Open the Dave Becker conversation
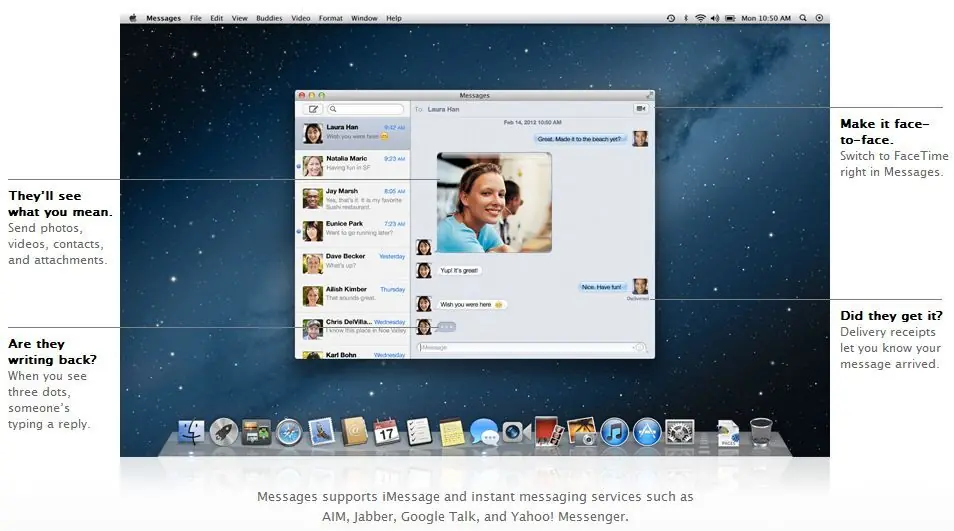Image resolution: width=954 pixels, height=531 pixels. pos(353,263)
